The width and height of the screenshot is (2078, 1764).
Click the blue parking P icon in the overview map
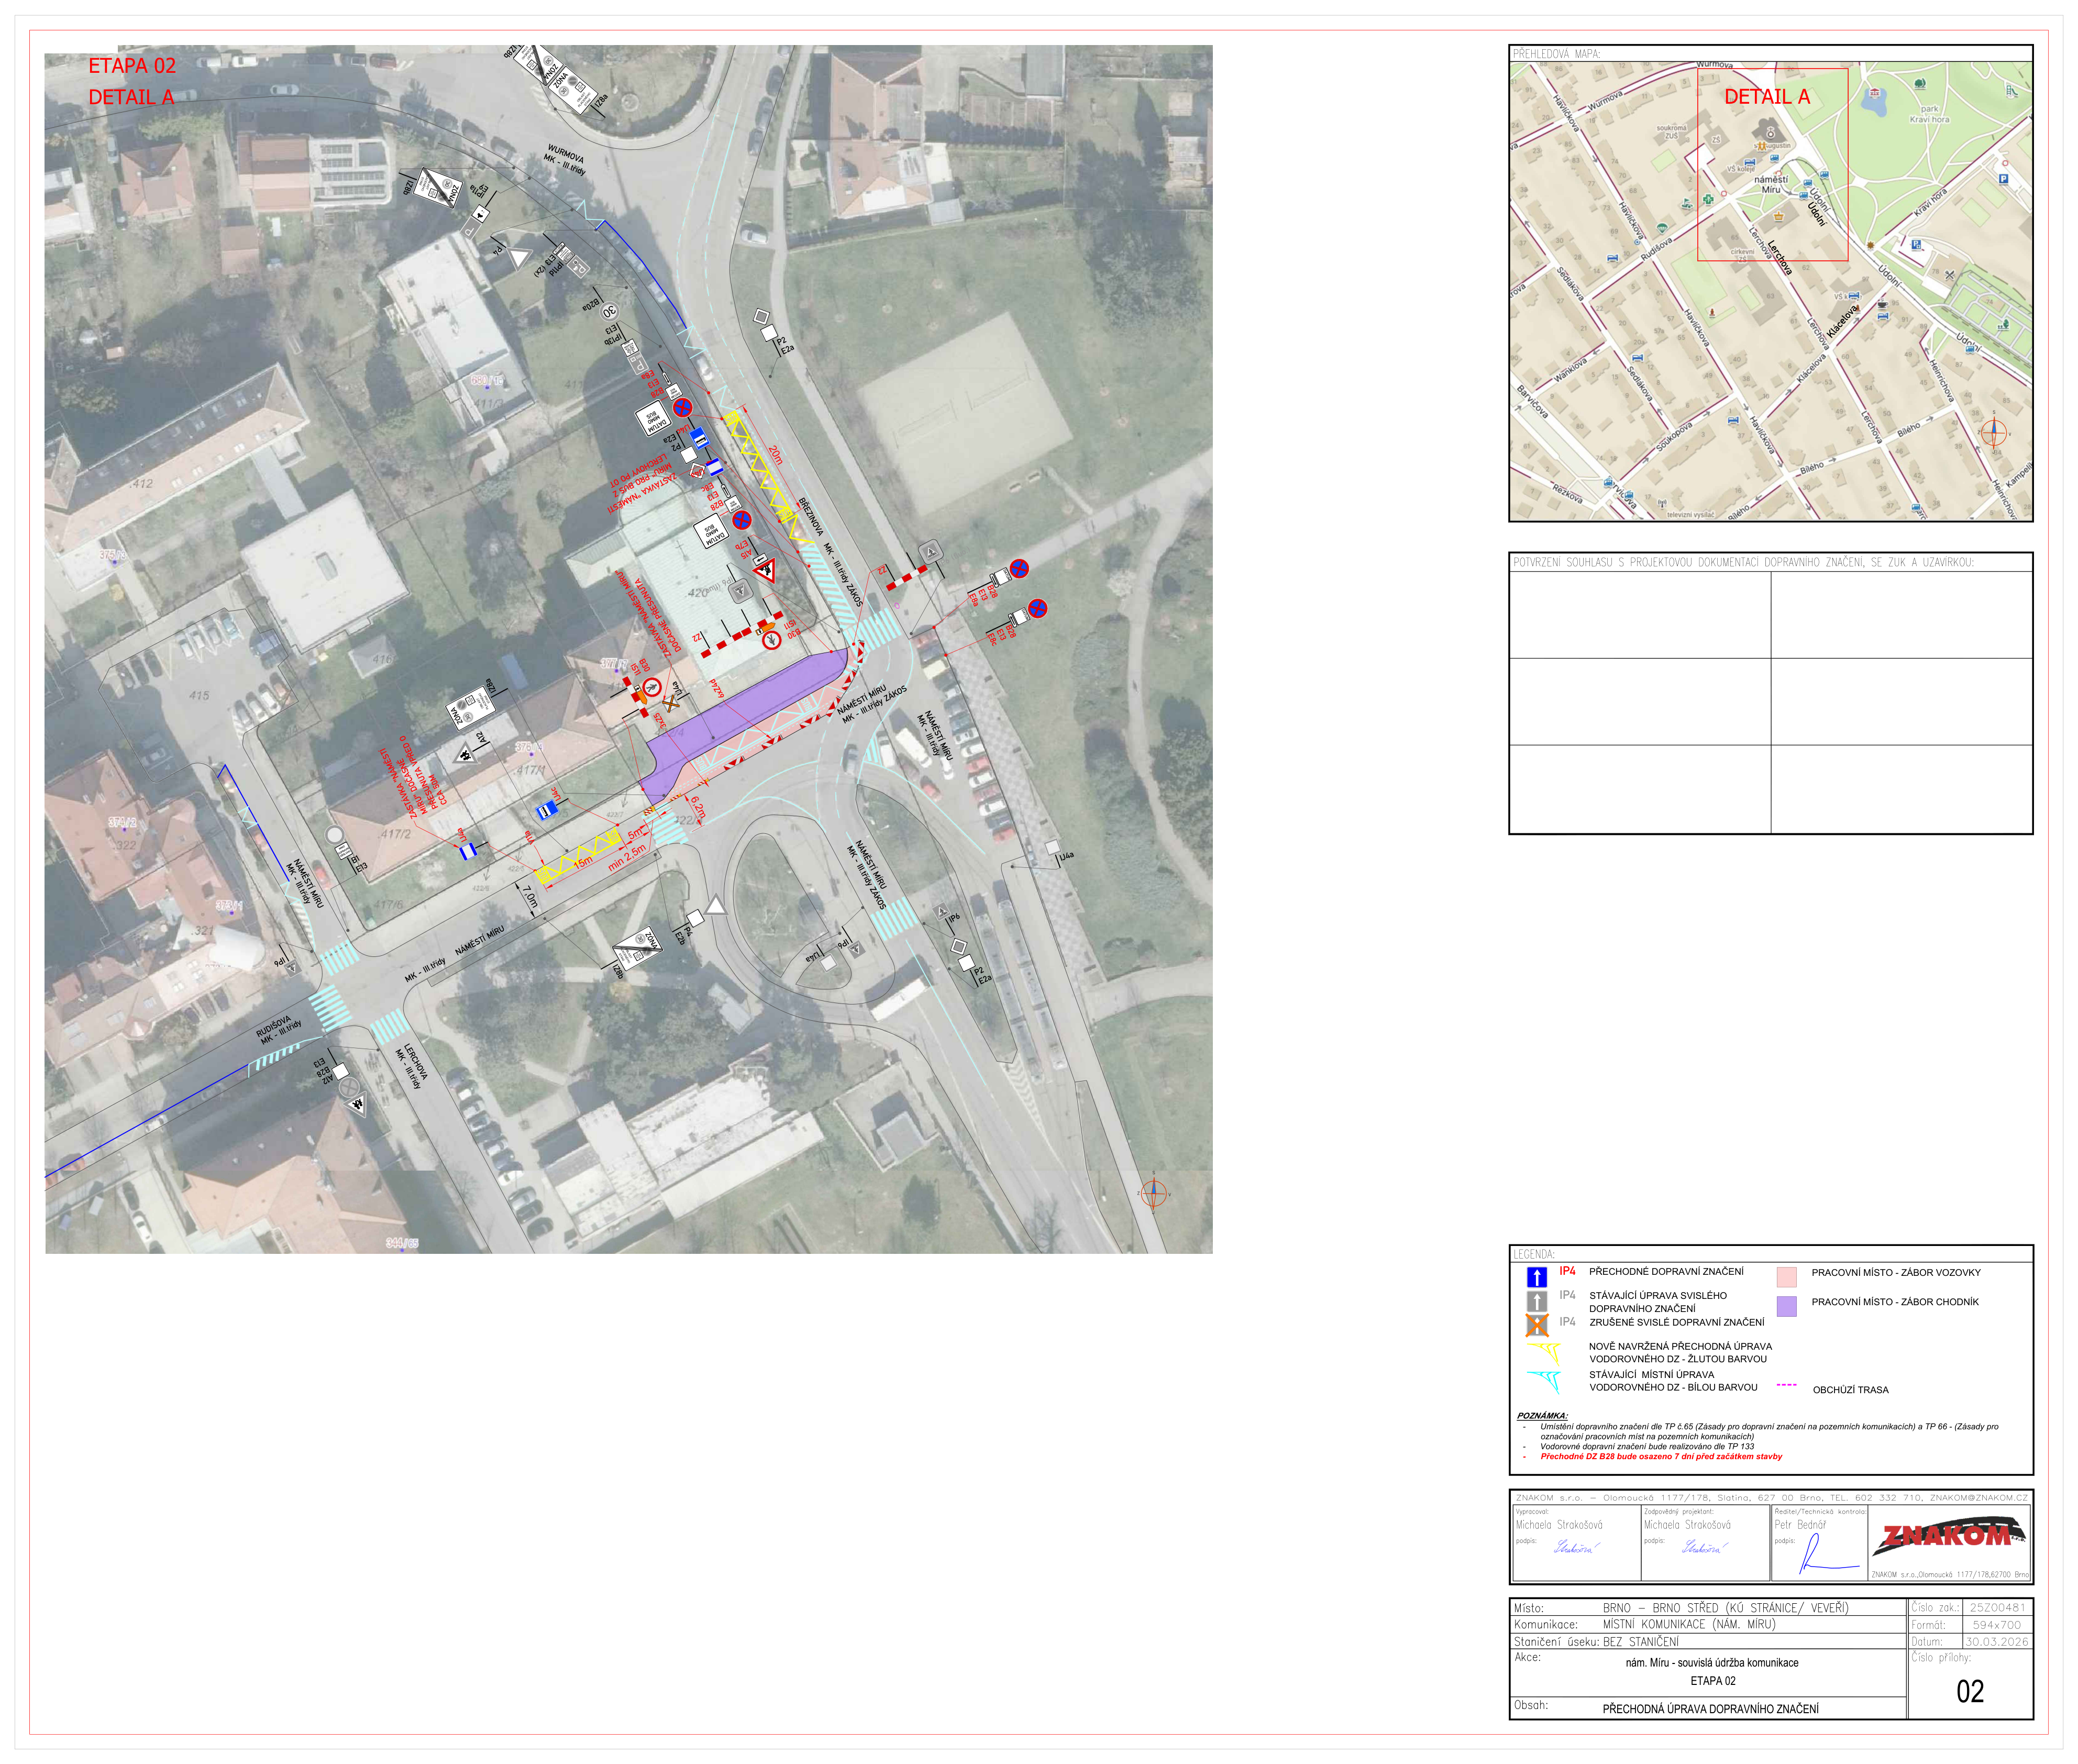pos(2003,179)
